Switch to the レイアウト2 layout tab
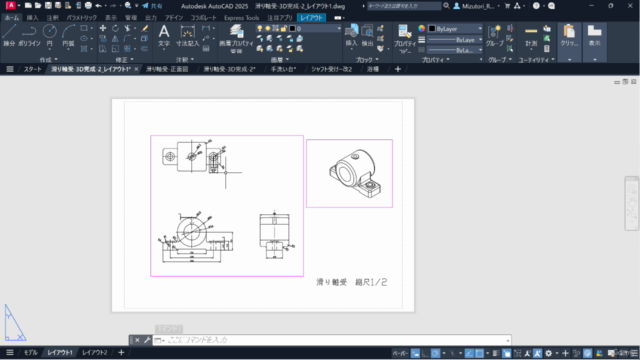 pyautogui.click(x=95, y=353)
